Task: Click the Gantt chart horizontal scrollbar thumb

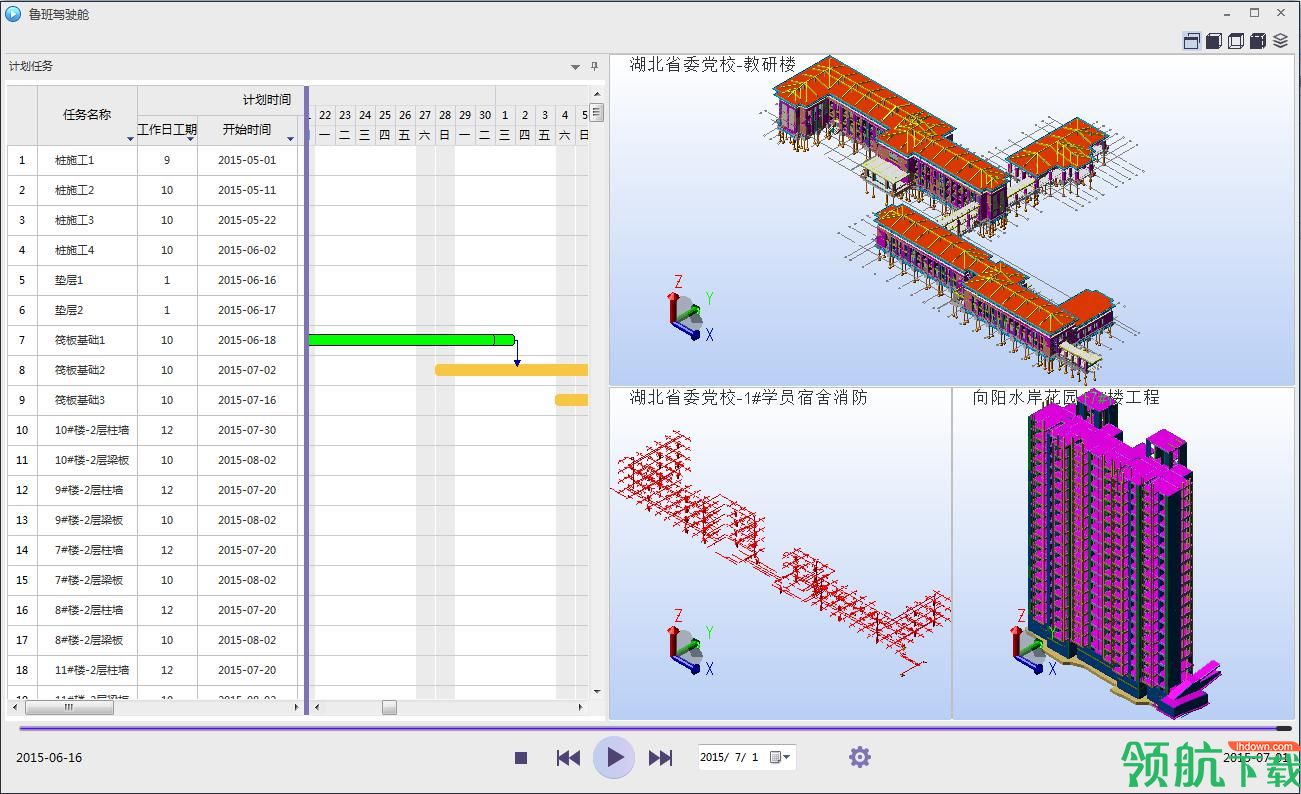Action: [x=389, y=707]
